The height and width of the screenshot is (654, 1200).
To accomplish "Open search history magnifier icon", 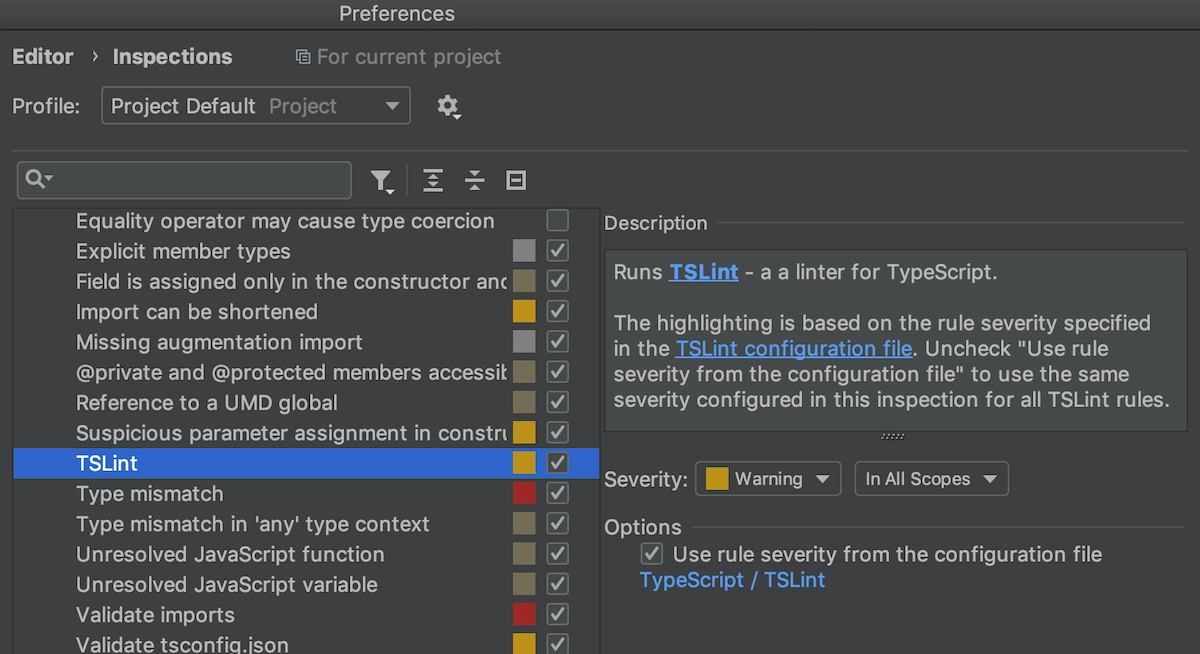I will (x=39, y=180).
